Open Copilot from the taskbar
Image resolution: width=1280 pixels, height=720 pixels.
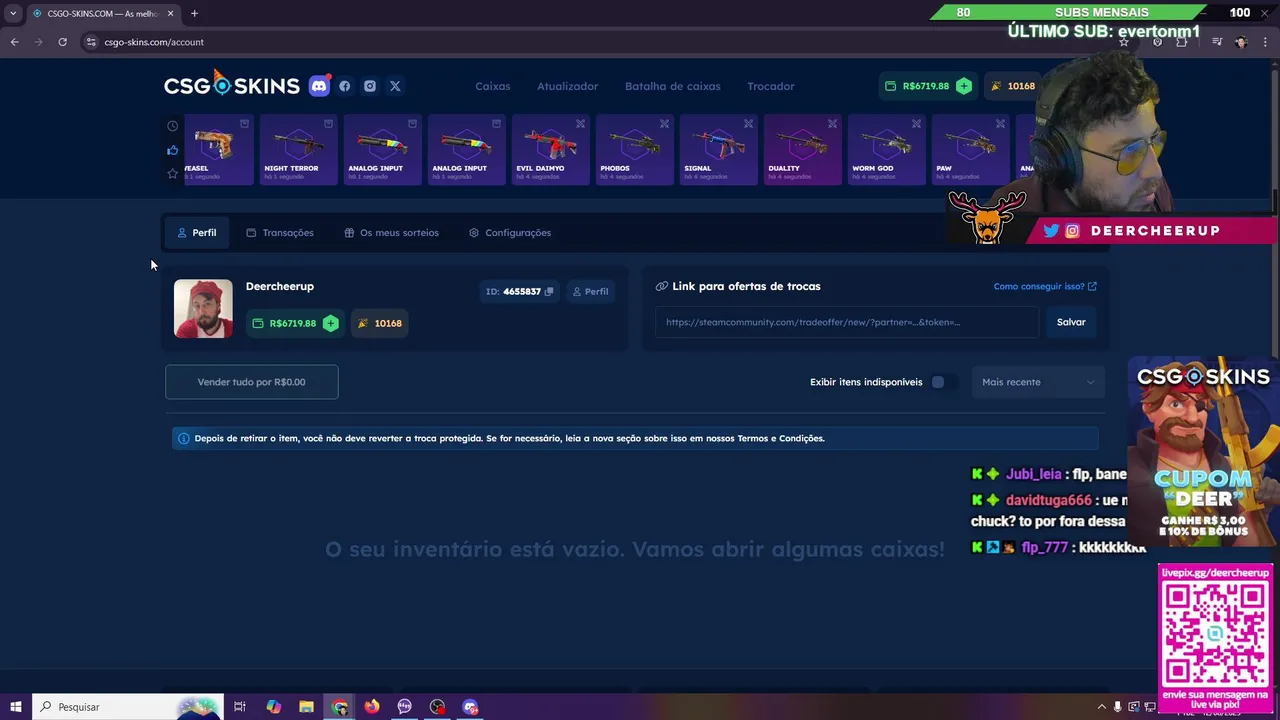(273, 707)
